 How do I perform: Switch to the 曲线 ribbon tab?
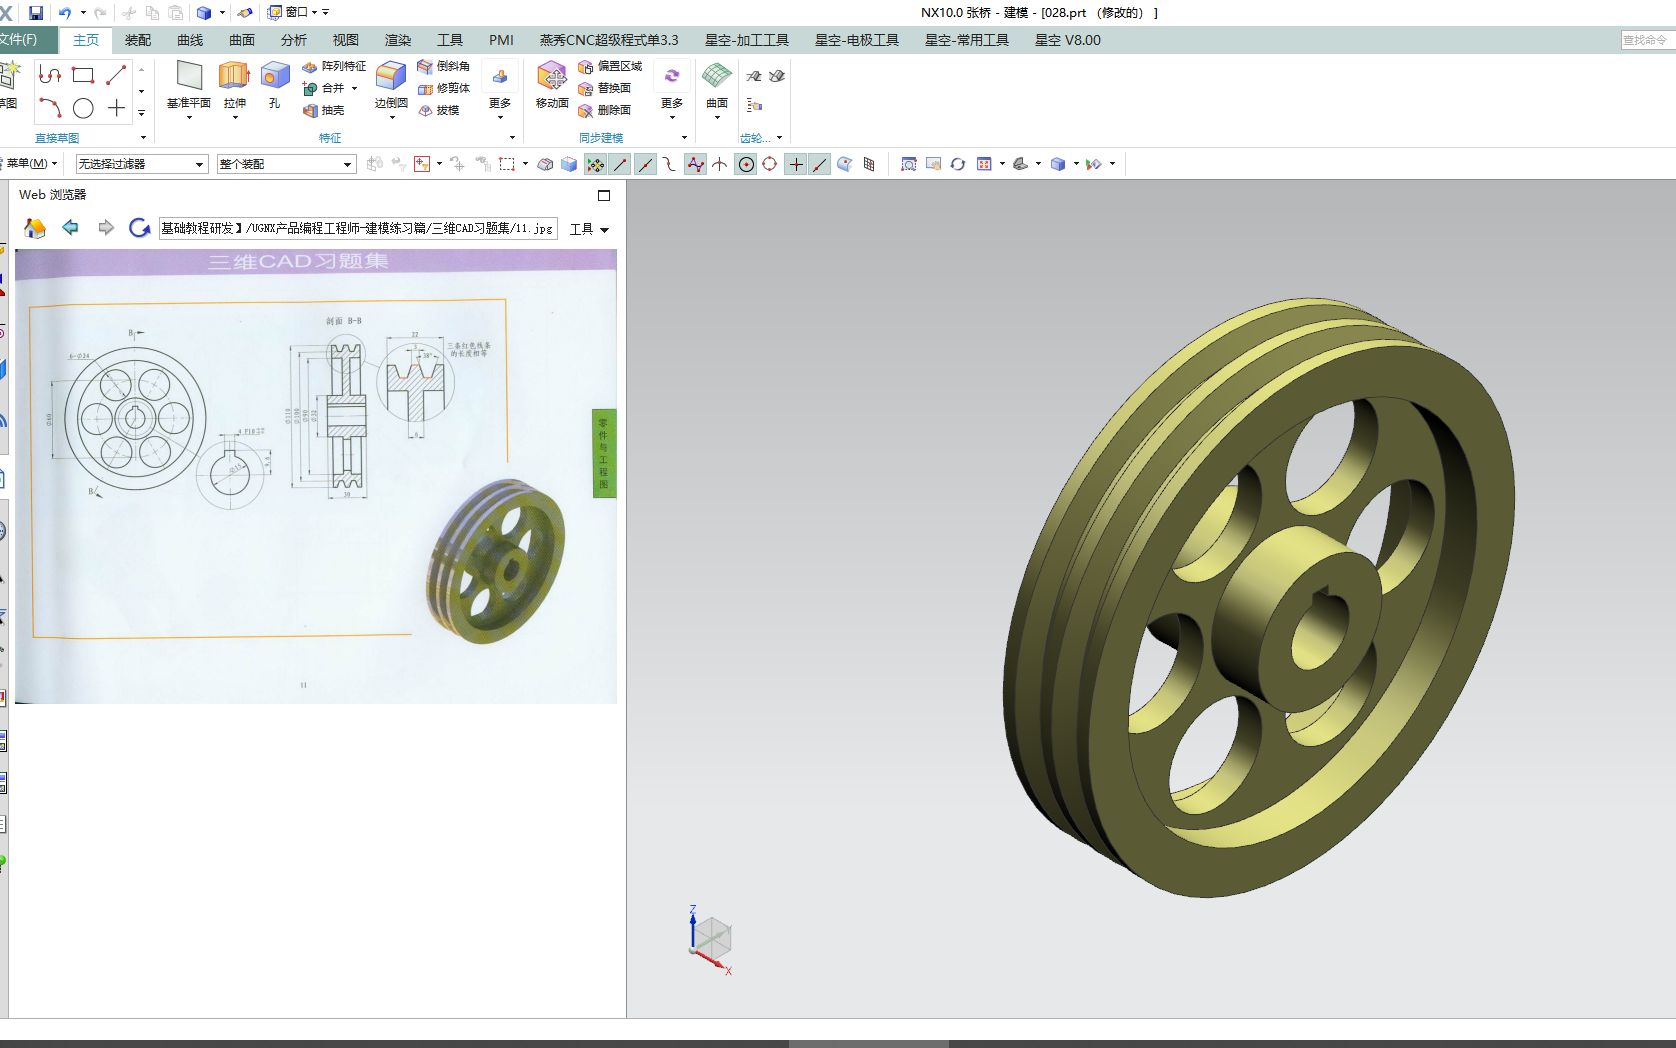[190, 40]
